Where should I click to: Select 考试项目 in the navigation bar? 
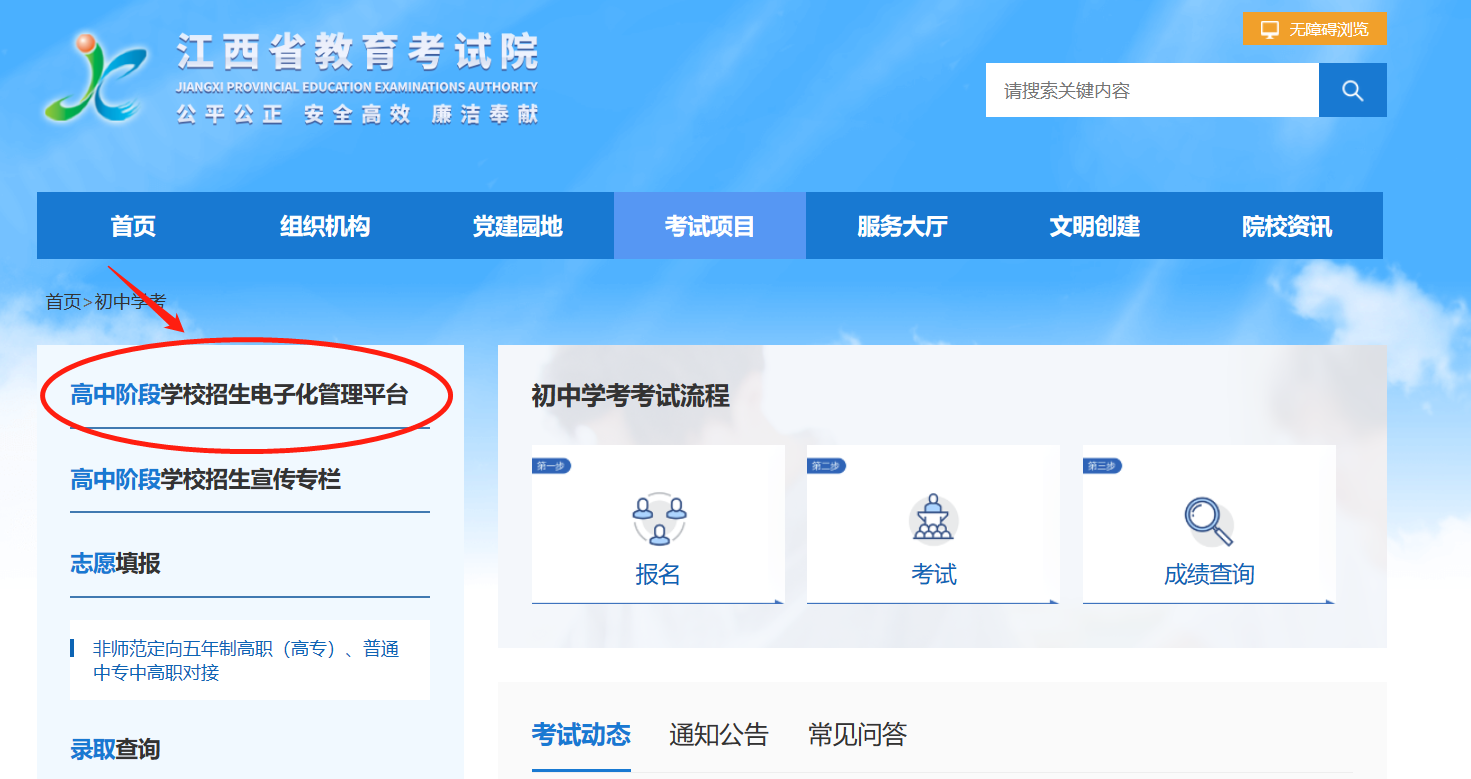tap(709, 226)
